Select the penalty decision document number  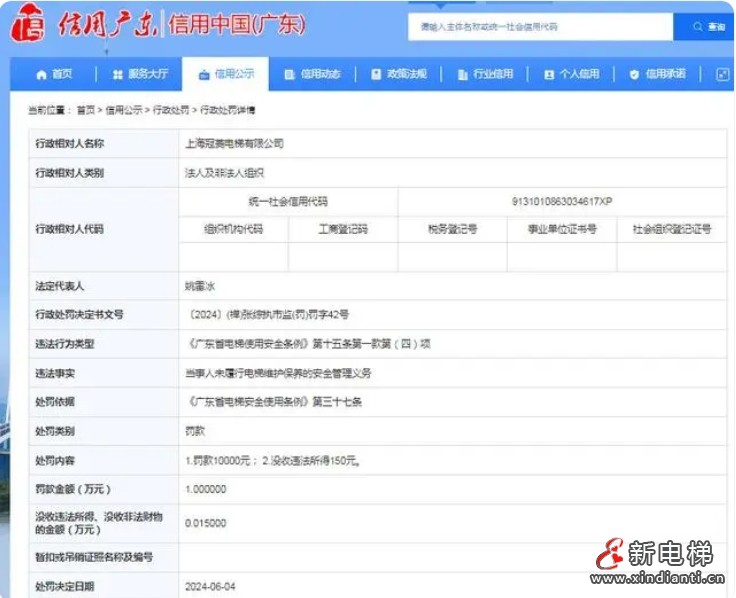tap(268, 315)
